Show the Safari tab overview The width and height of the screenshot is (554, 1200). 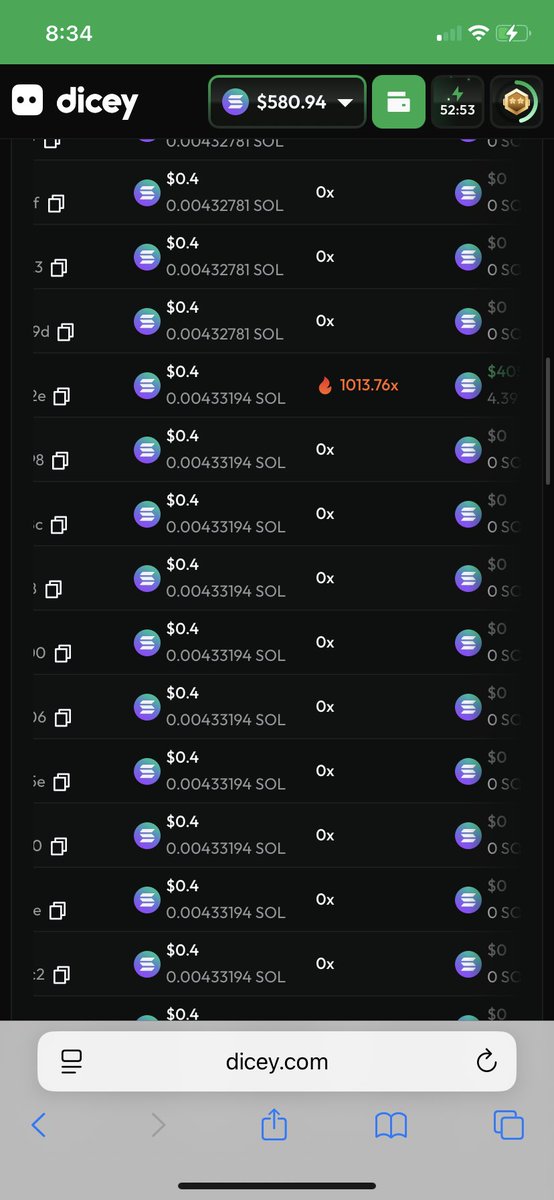click(509, 1125)
